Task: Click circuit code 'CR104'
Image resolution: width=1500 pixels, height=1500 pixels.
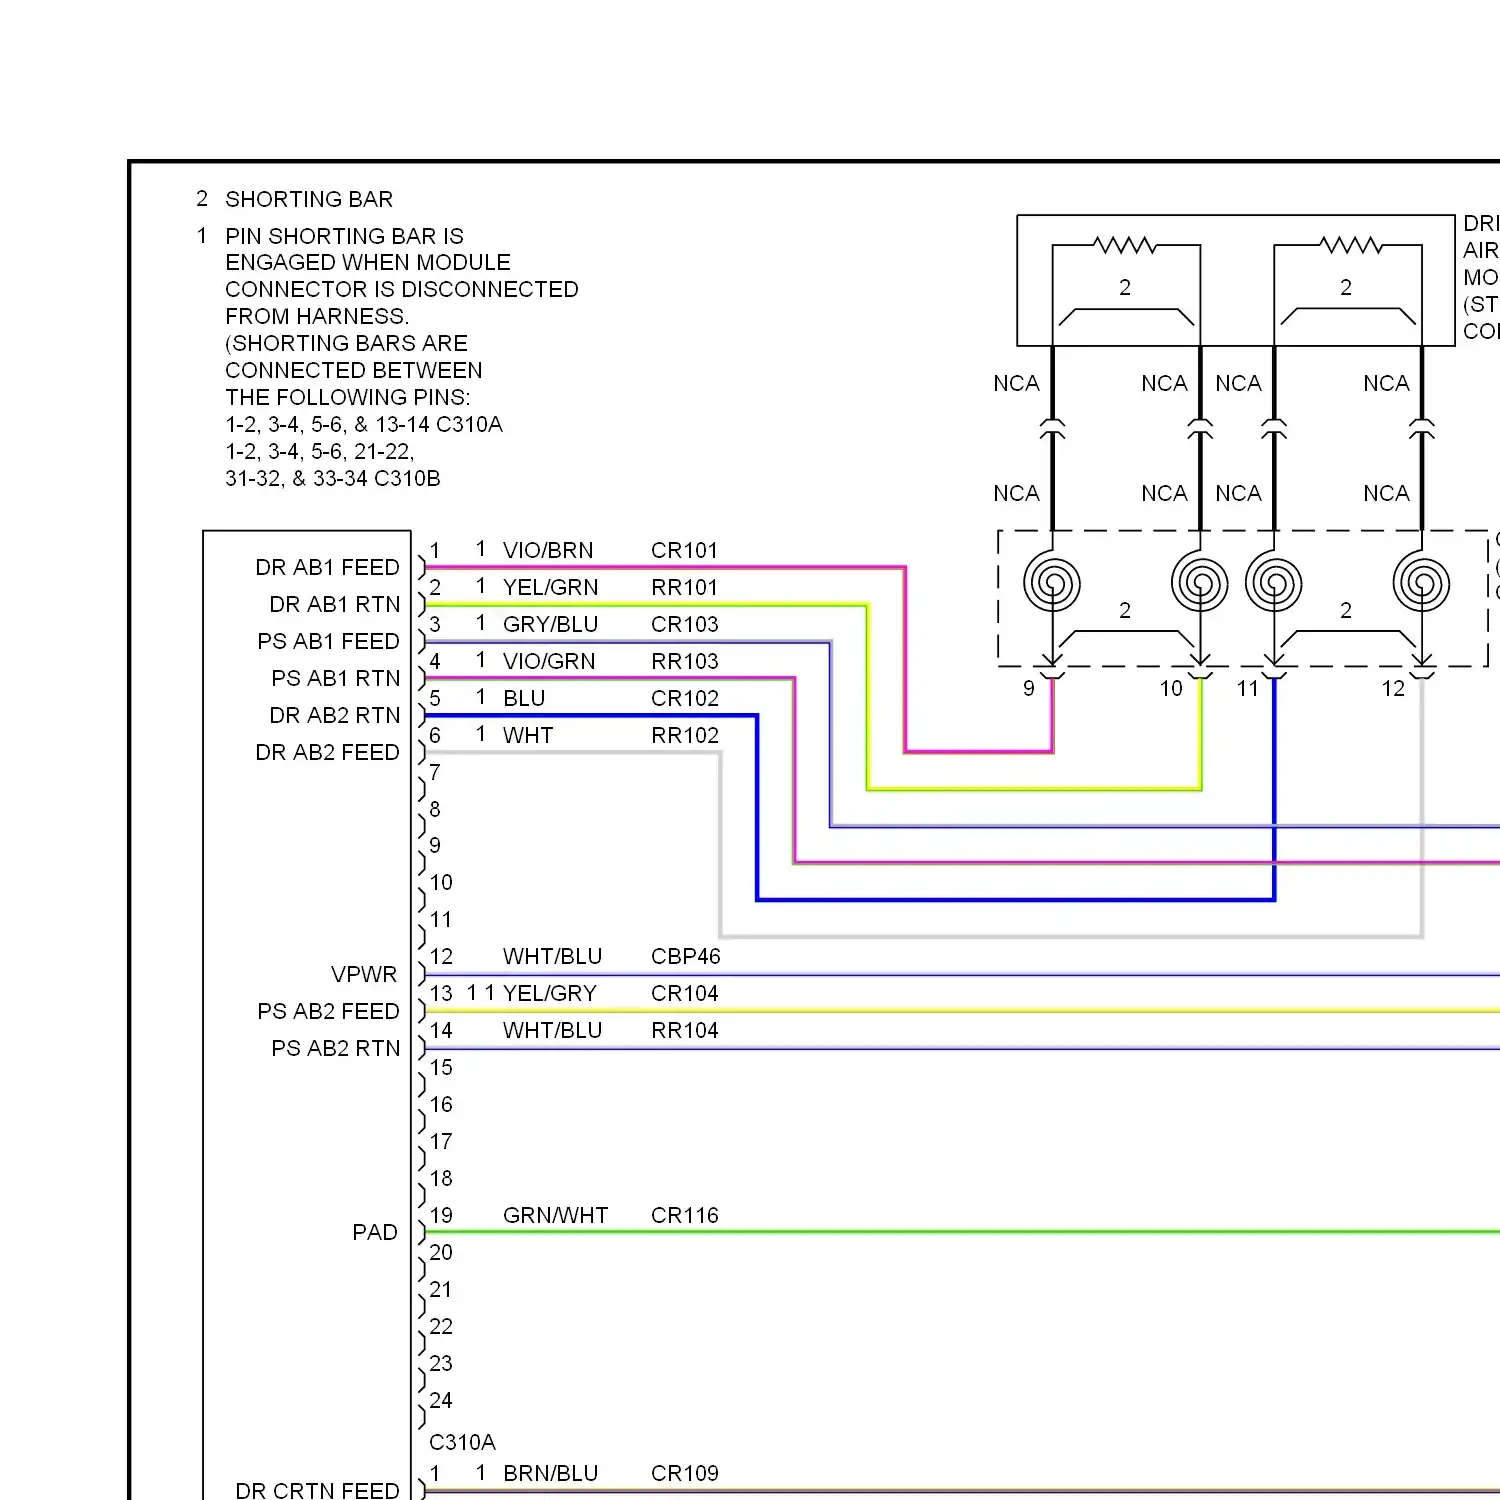Action: pos(684,993)
